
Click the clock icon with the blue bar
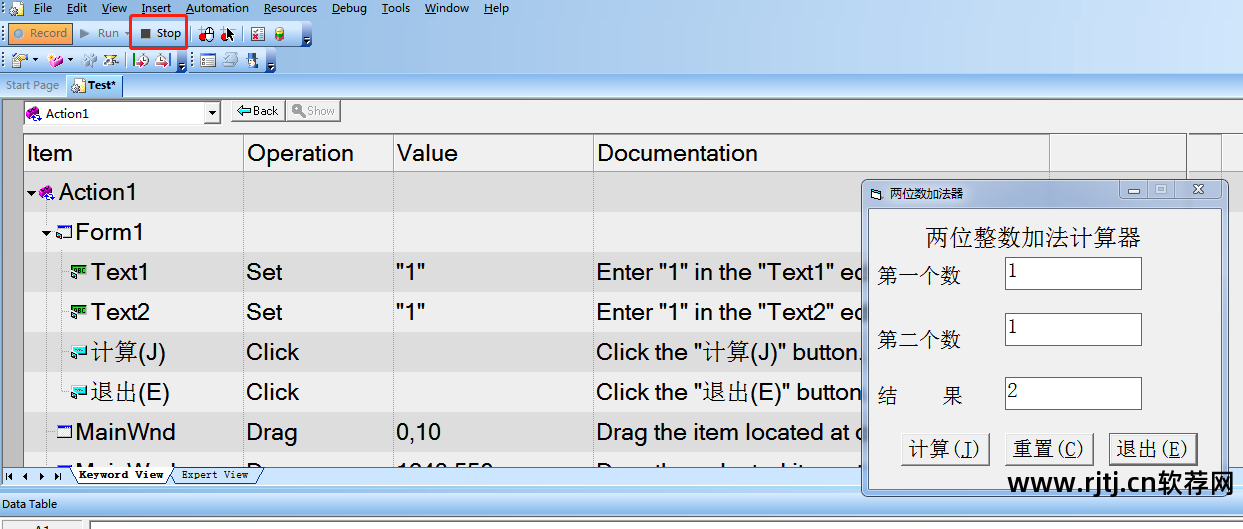tap(162, 61)
